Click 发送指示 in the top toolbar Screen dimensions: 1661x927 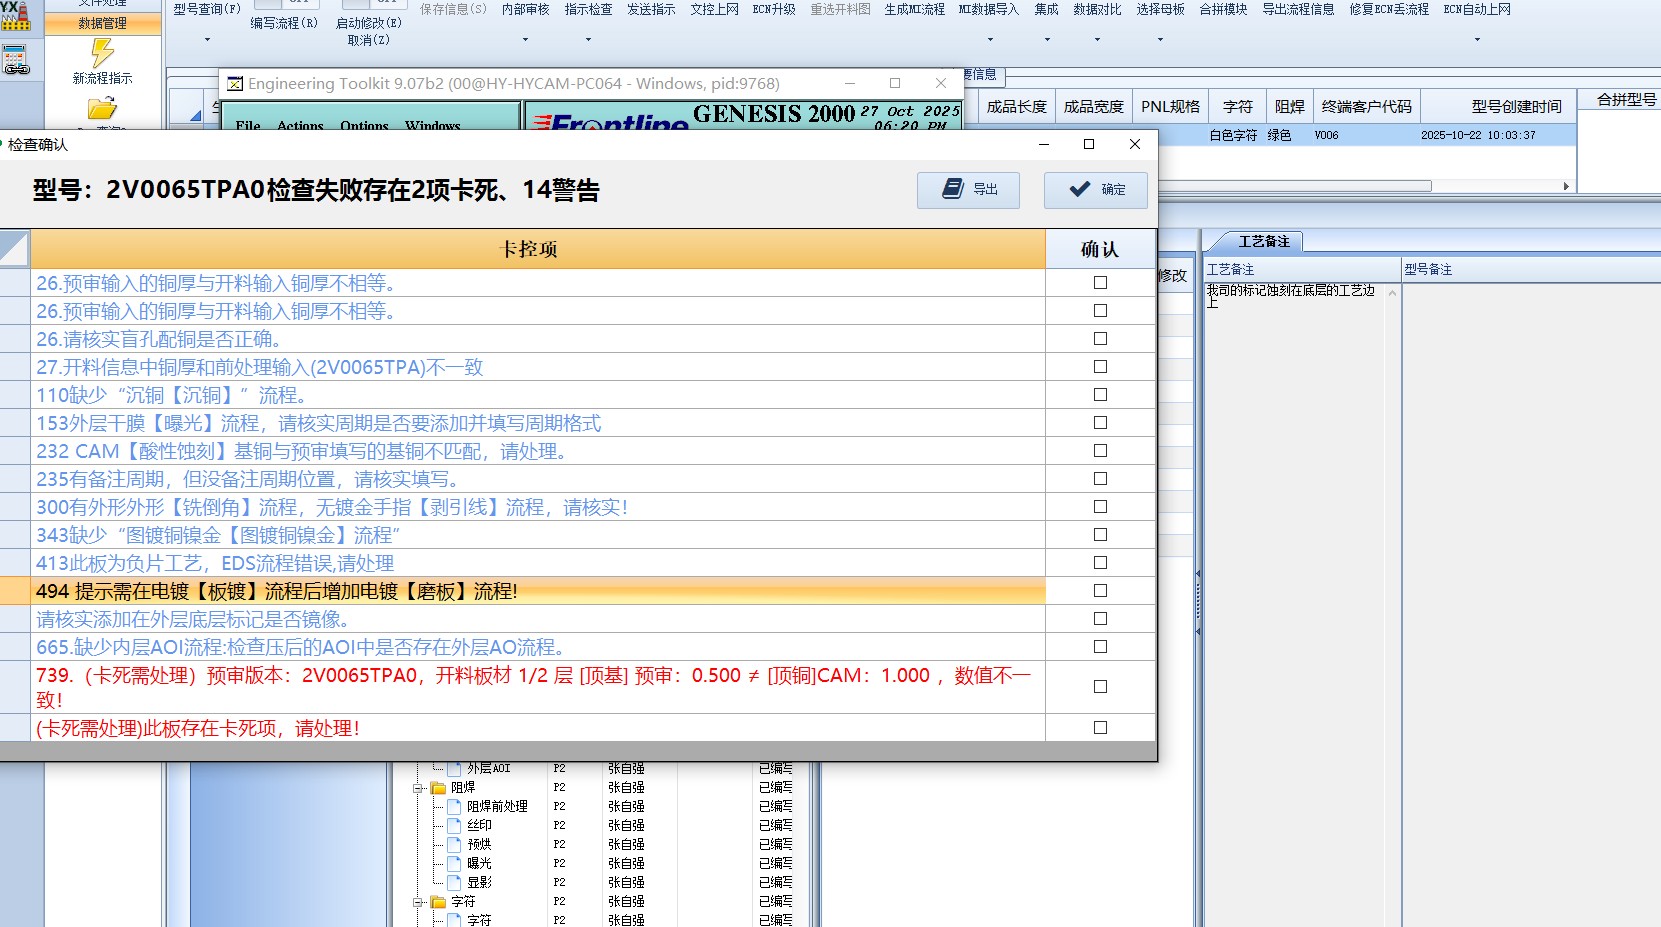pos(651,9)
